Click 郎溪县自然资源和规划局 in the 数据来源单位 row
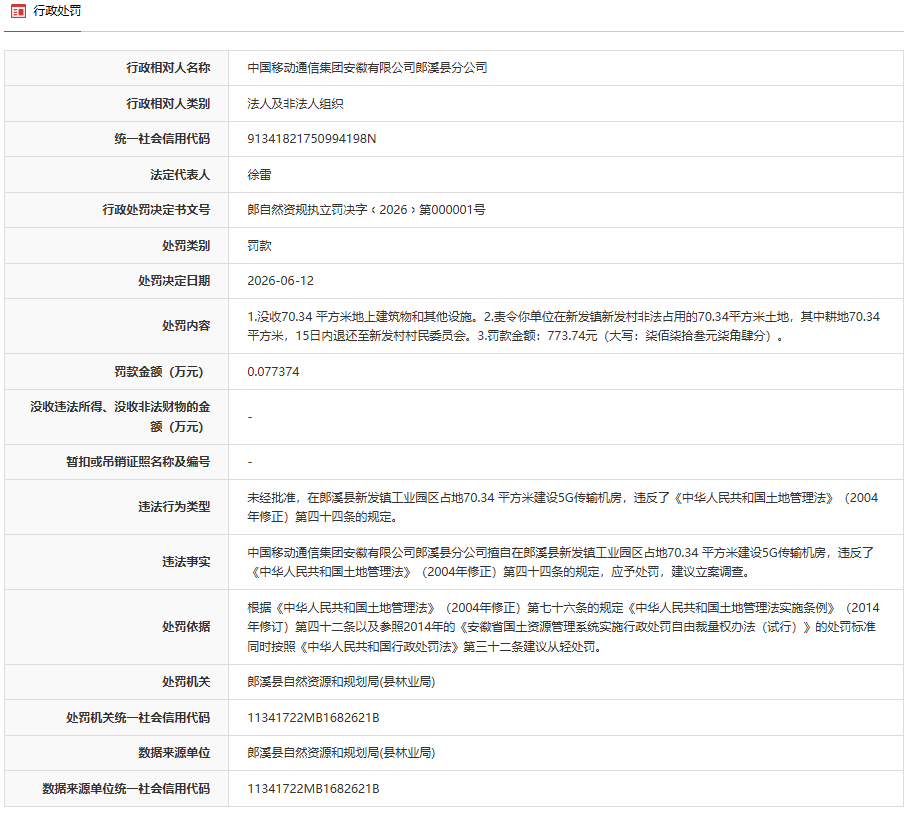This screenshot has height=815, width=911. point(341,753)
